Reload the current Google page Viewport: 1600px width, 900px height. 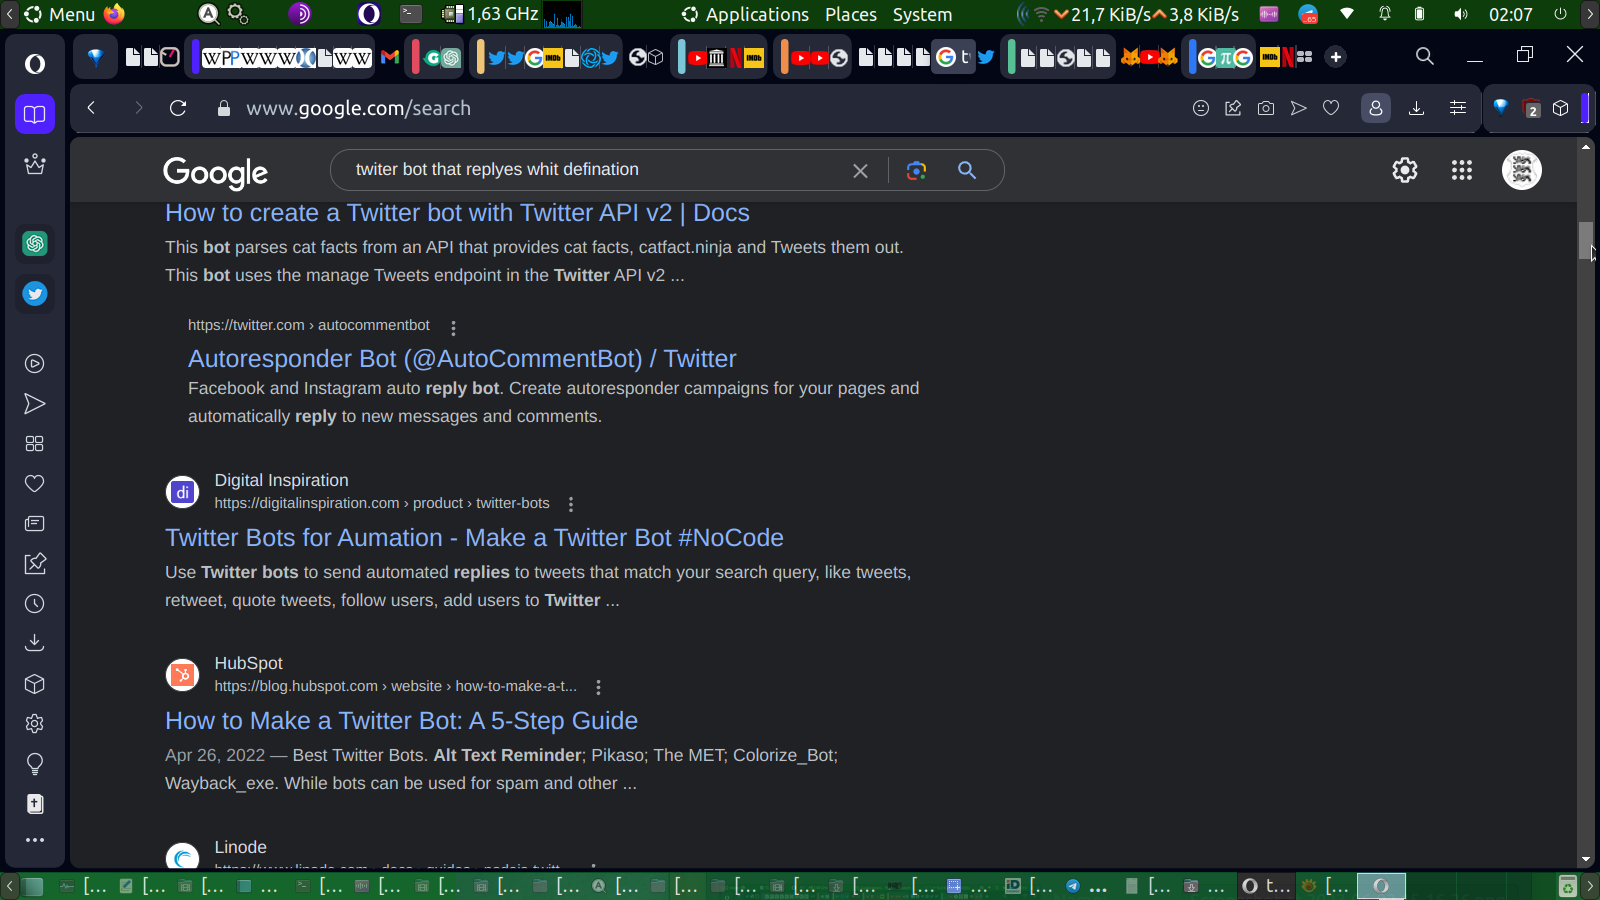coord(178,108)
